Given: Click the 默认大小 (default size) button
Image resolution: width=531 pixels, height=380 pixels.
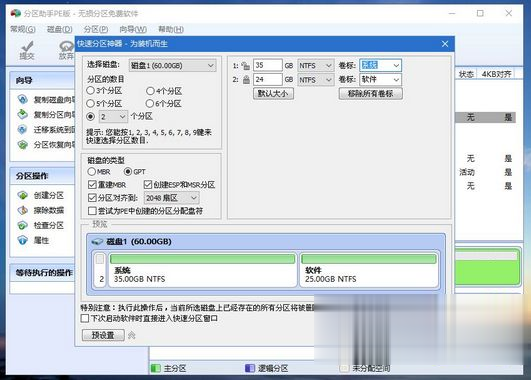Looking at the screenshot, I should click(273, 93).
